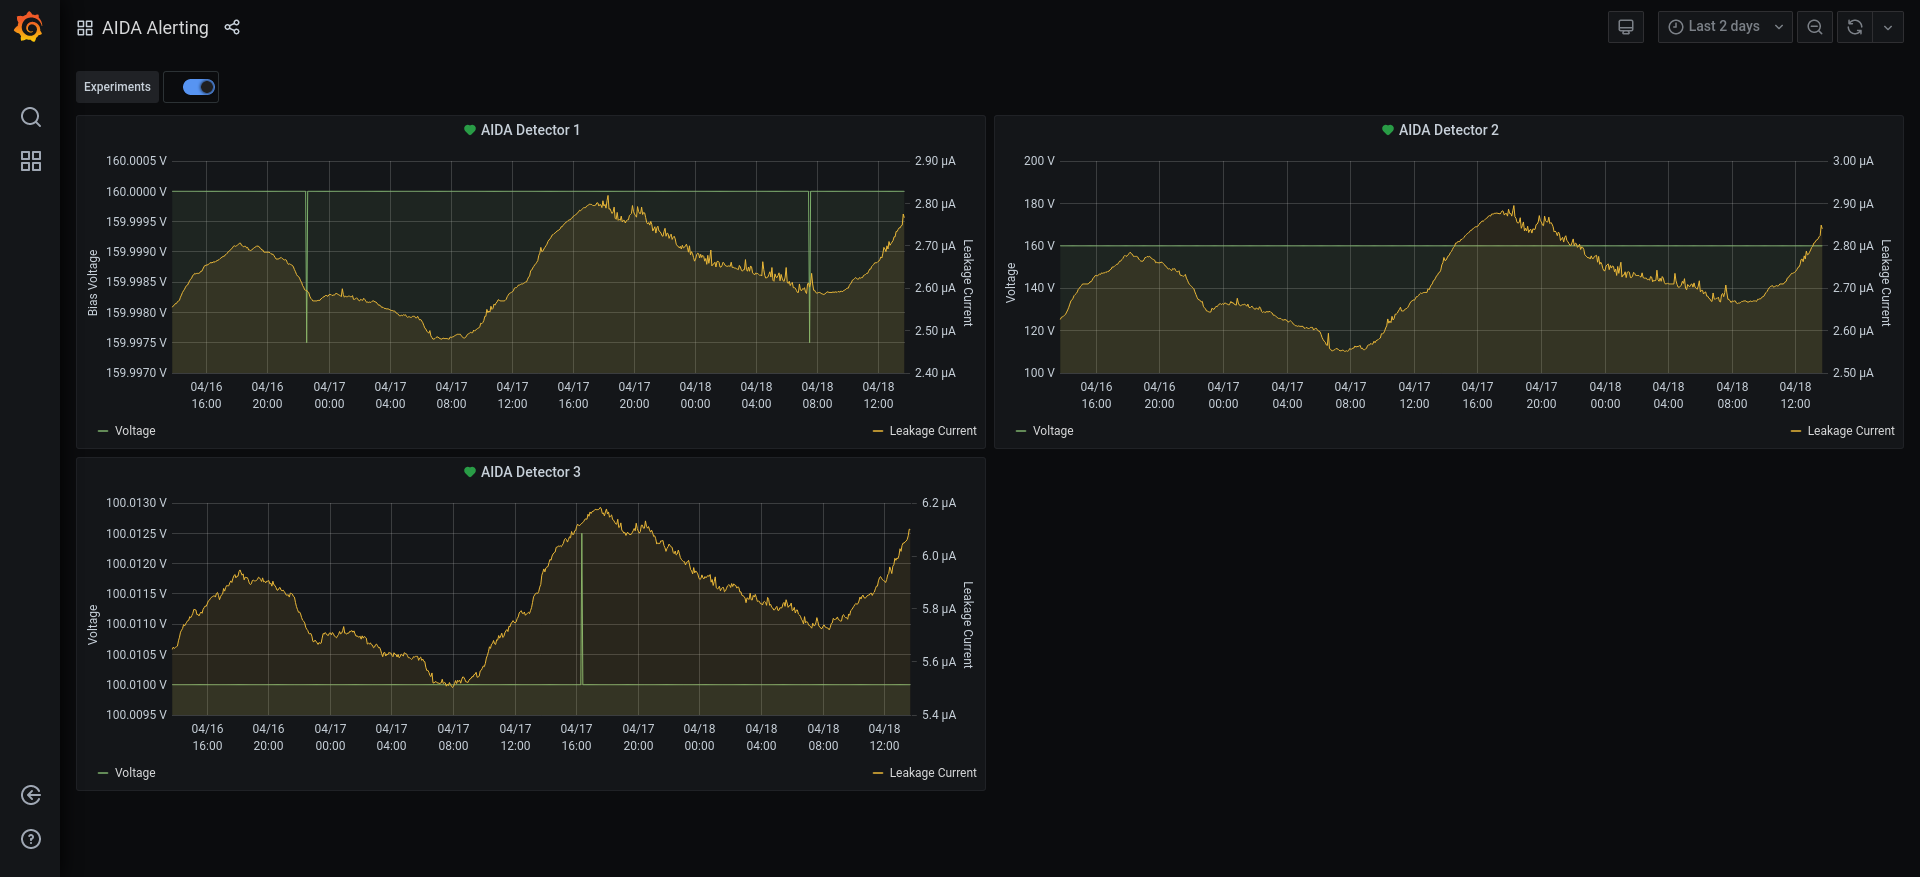
Task: Open the Last 2 days time picker
Action: point(1724,27)
